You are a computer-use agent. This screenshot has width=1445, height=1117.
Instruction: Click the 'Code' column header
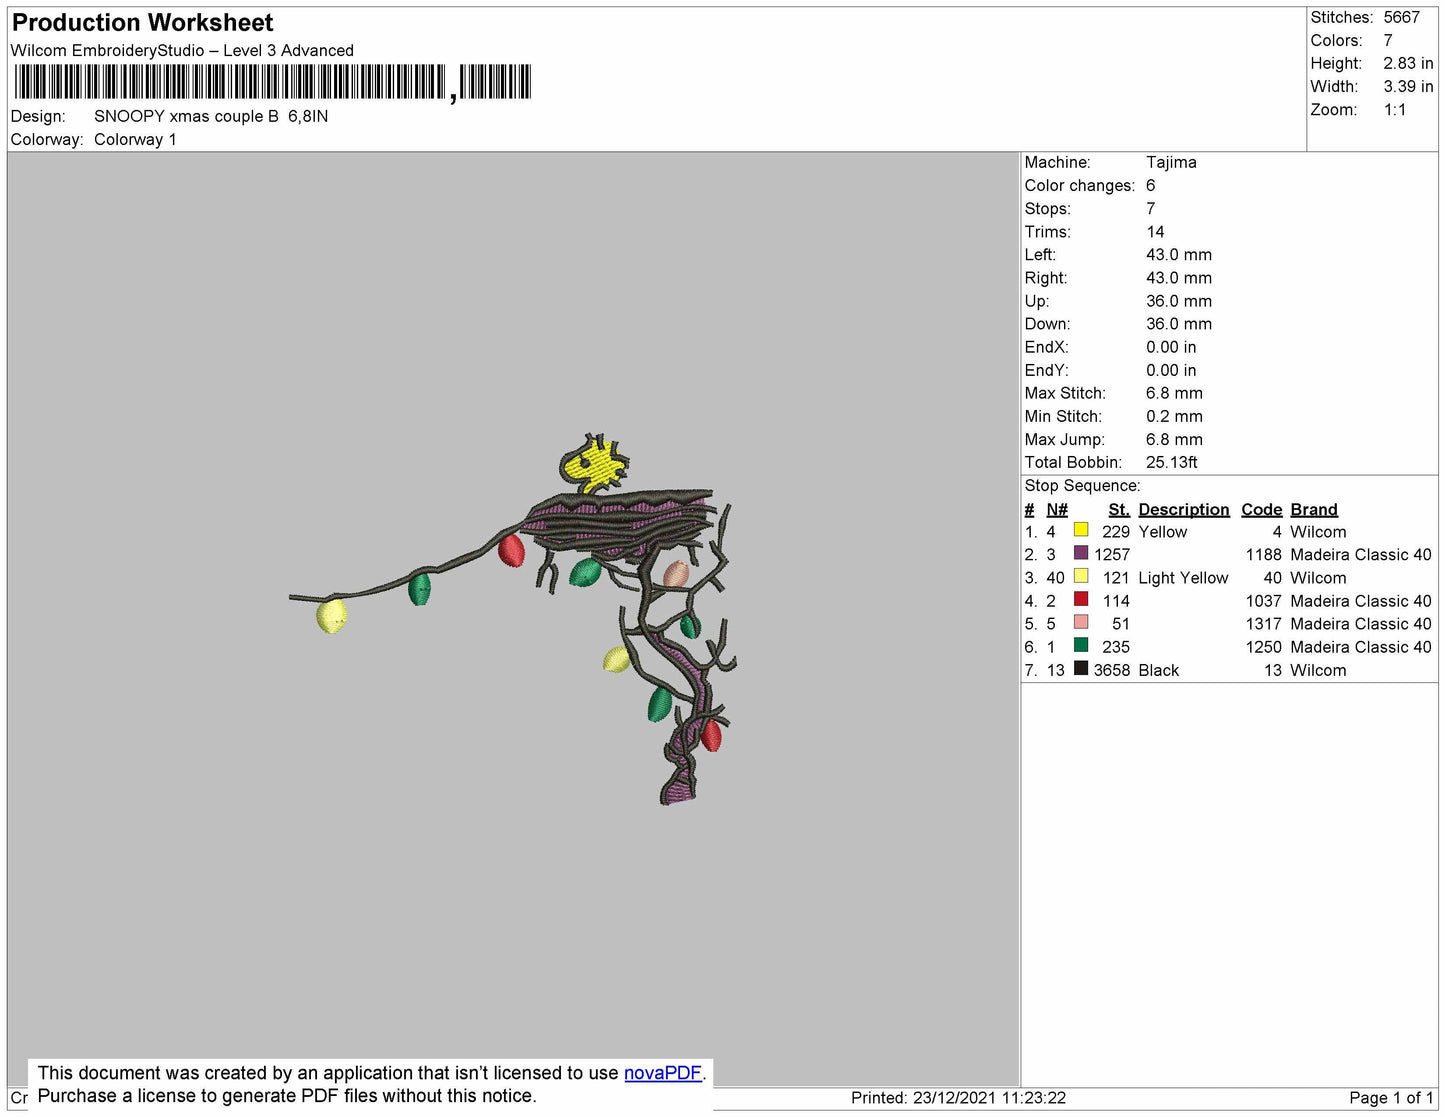click(x=1262, y=509)
